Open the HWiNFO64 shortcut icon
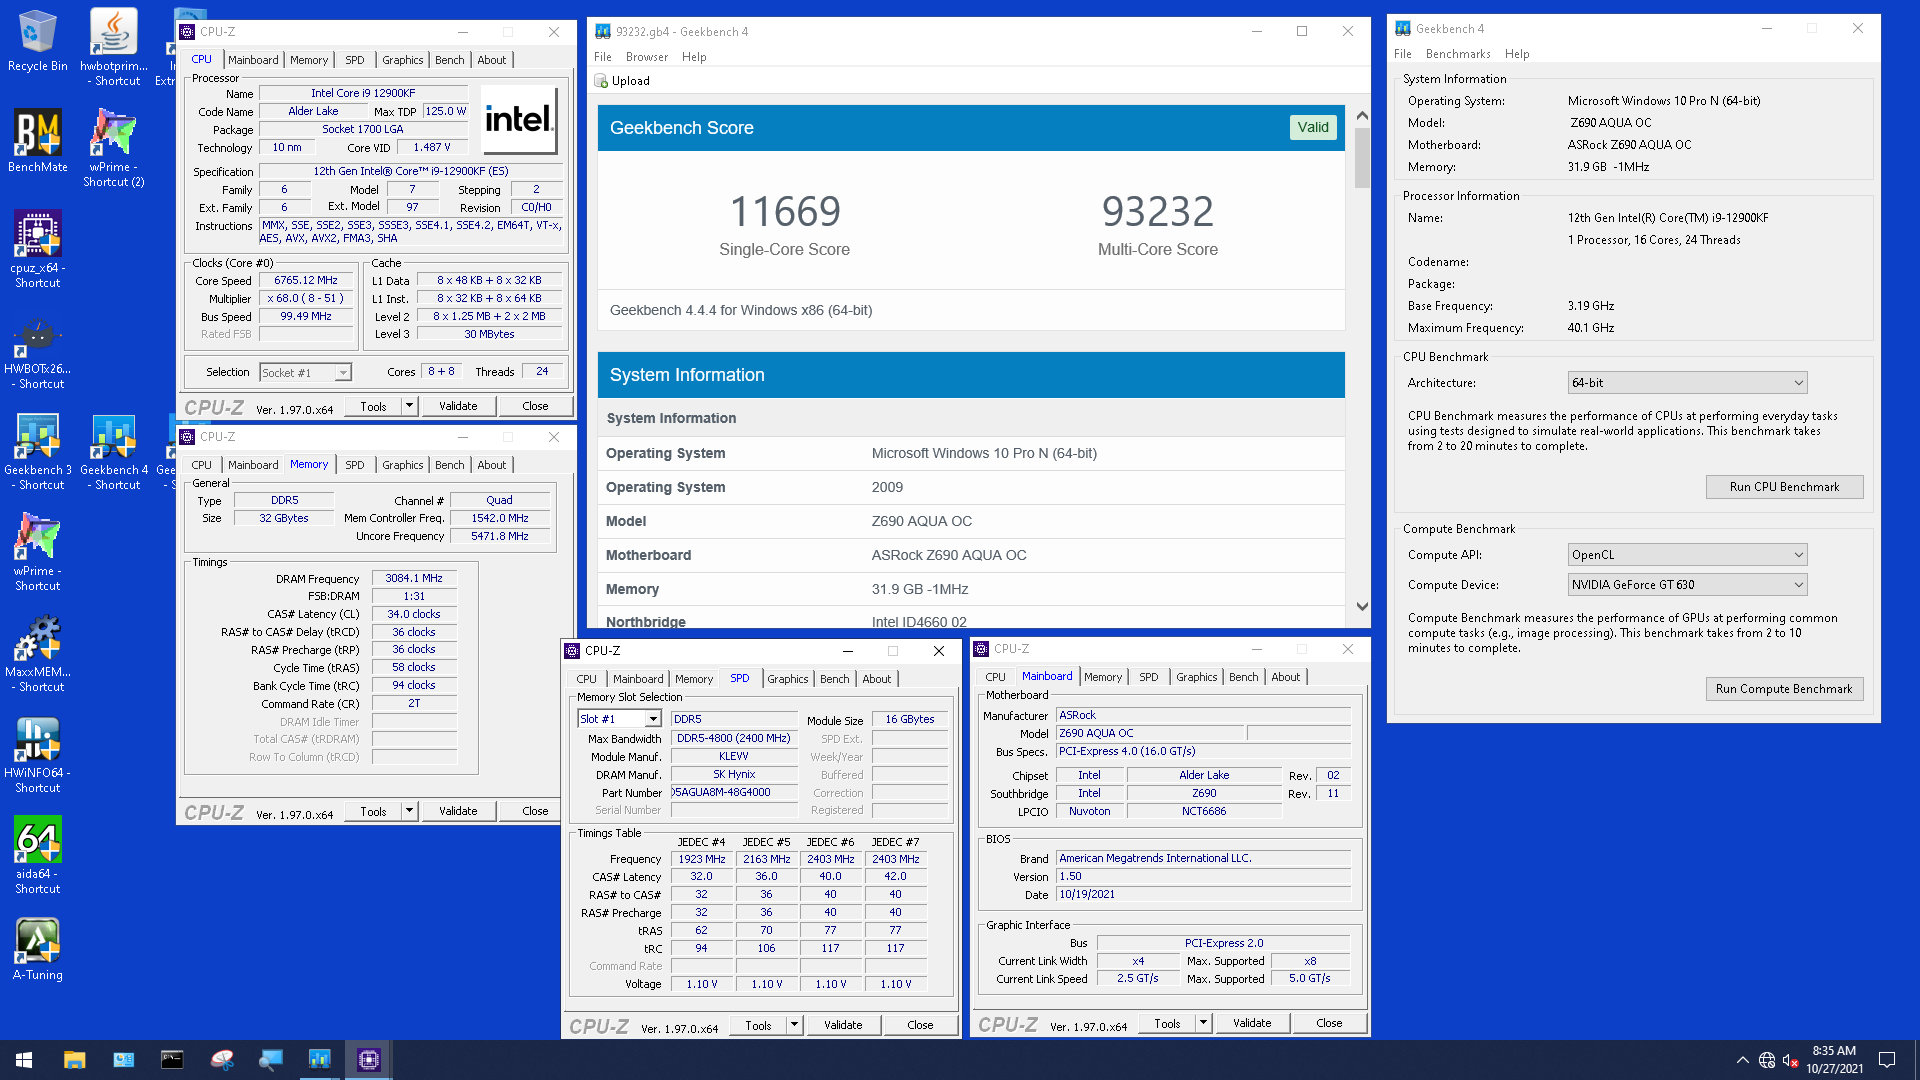 coord(37,754)
